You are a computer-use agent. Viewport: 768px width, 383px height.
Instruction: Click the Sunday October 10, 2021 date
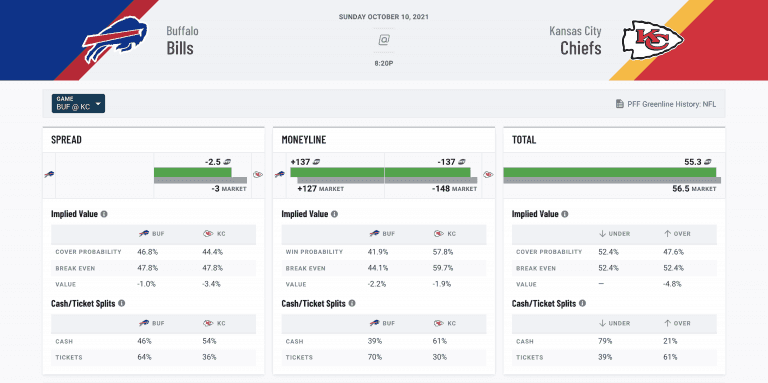pyautogui.click(x=384, y=17)
